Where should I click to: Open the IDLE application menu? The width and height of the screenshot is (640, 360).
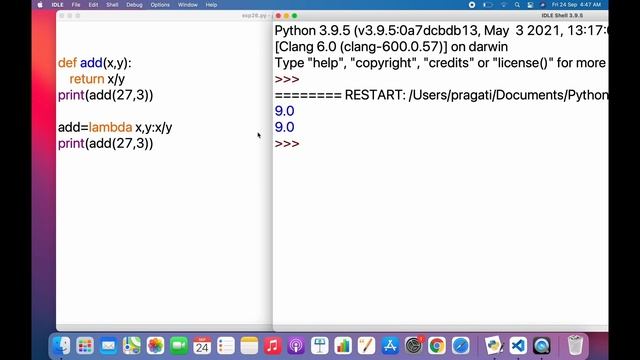(x=58, y=5)
